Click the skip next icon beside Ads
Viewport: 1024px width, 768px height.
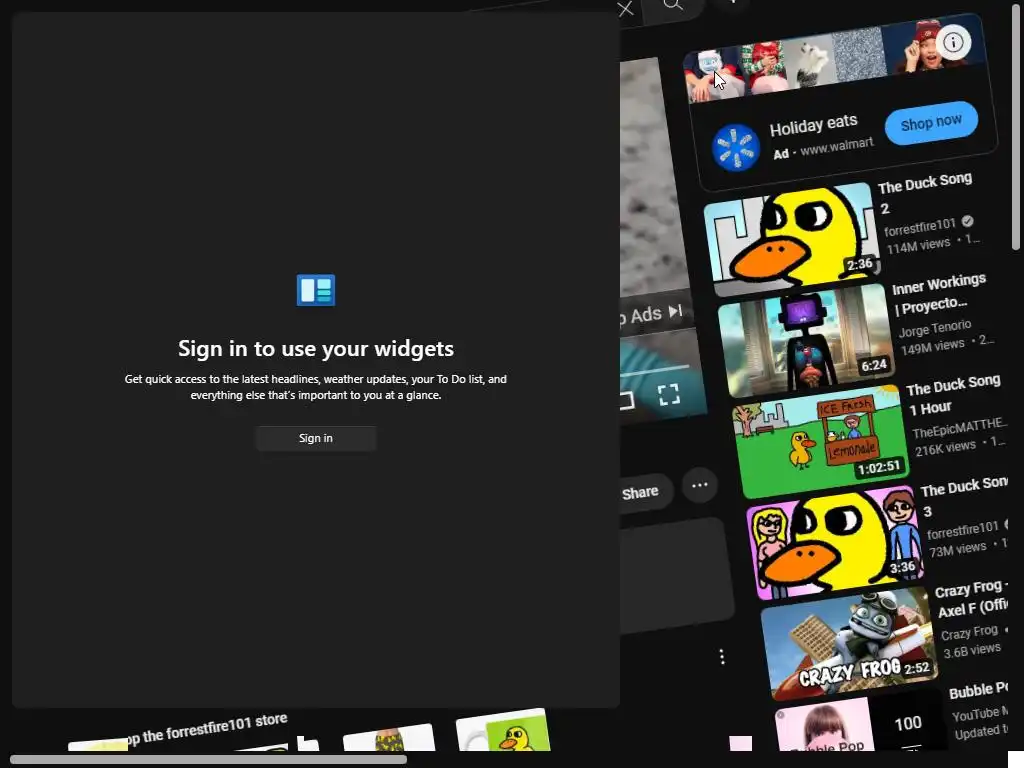click(x=676, y=312)
